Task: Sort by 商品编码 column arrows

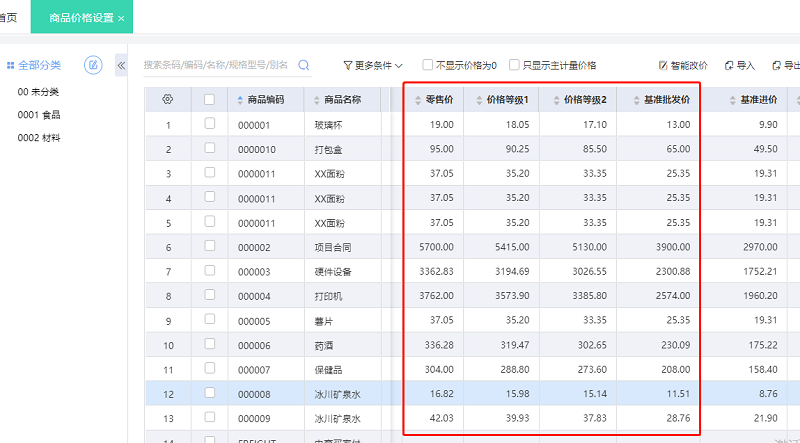Action: [x=240, y=100]
